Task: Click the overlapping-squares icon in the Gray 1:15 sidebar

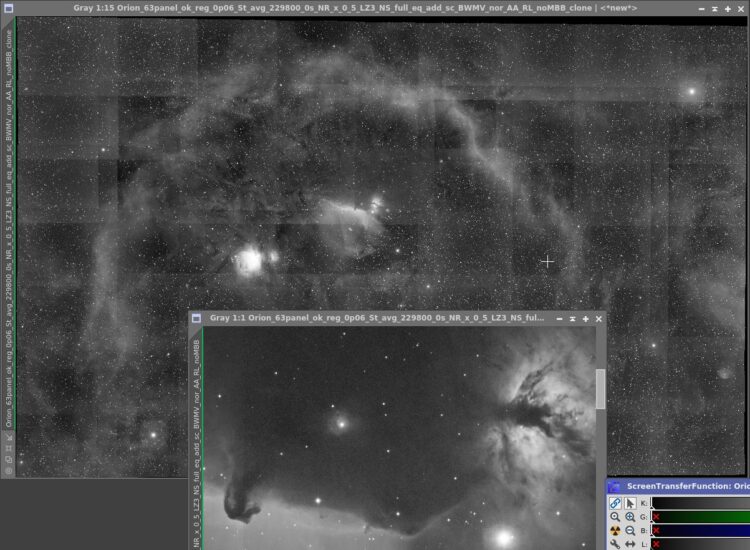Action: [9, 459]
